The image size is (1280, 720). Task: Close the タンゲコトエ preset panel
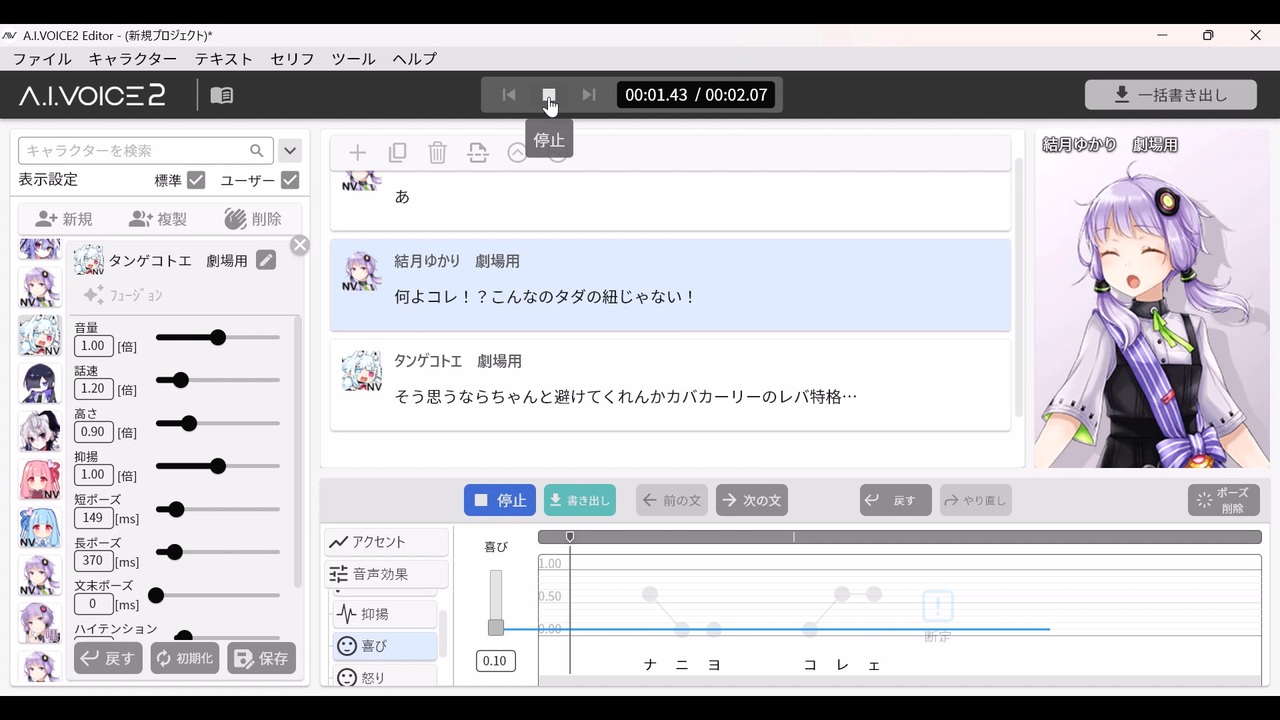click(299, 245)
